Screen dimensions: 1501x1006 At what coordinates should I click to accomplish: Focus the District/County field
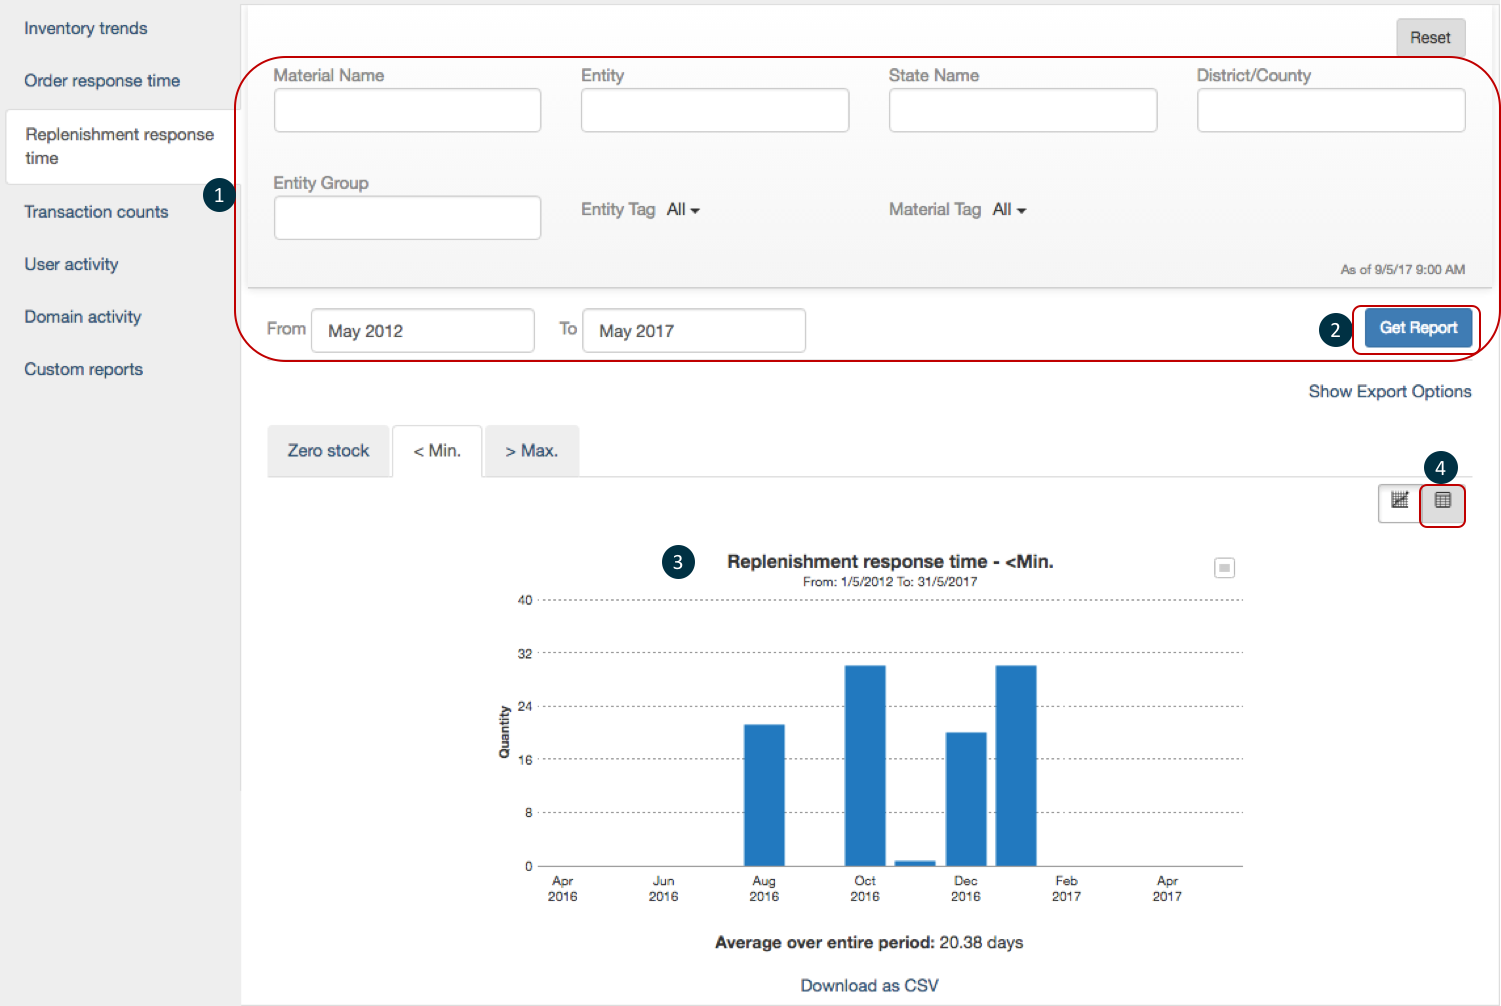pyautogui.click(x=1331, y=110)
